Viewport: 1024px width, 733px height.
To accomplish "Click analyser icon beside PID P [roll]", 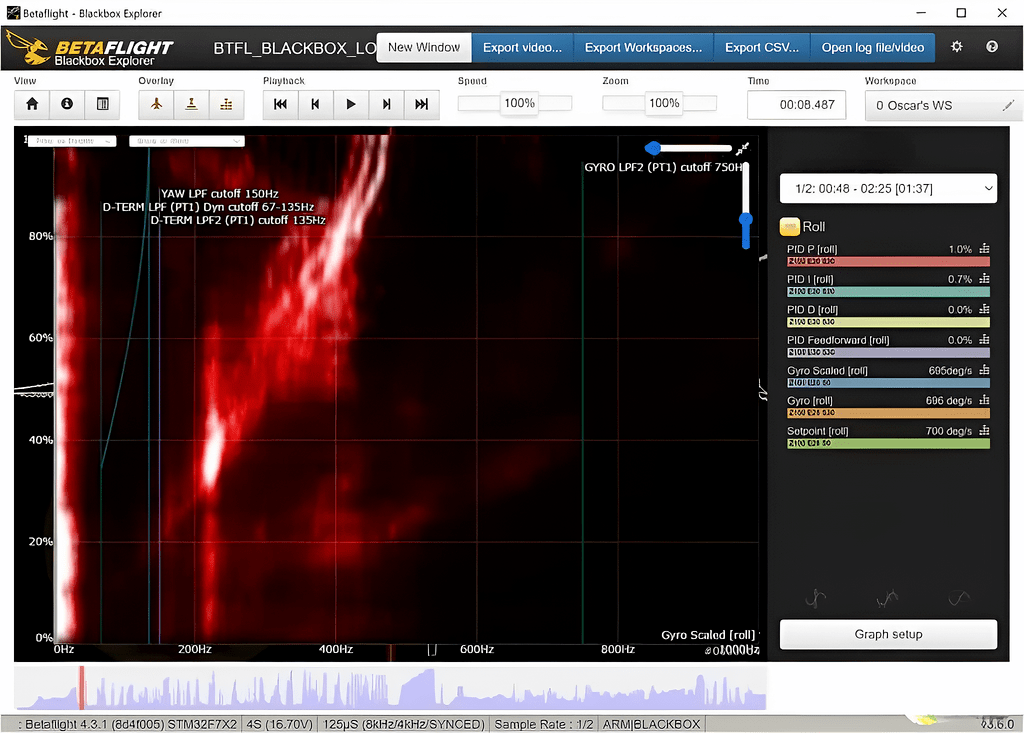I will coord(985,249).
